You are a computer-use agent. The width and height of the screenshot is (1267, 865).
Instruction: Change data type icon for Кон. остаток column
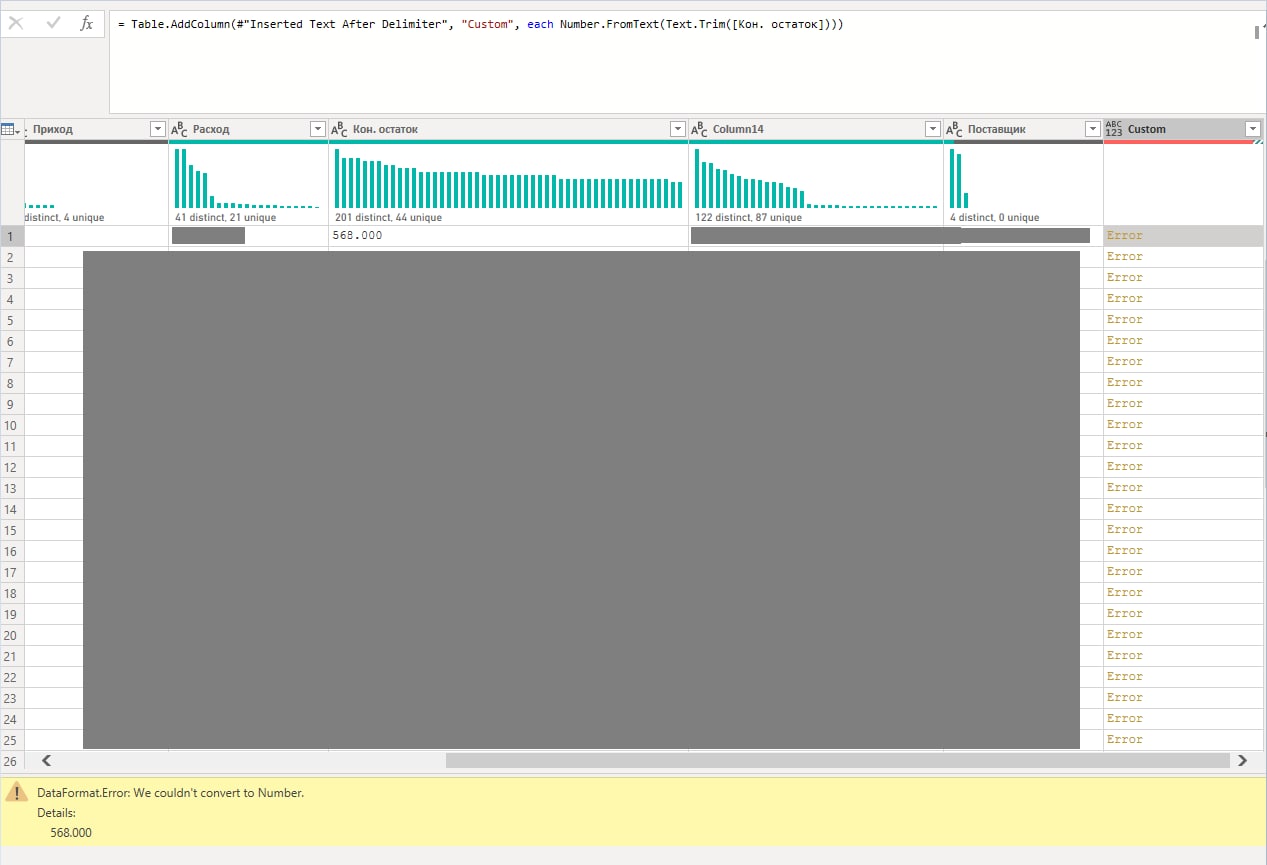tap(339, 129)
